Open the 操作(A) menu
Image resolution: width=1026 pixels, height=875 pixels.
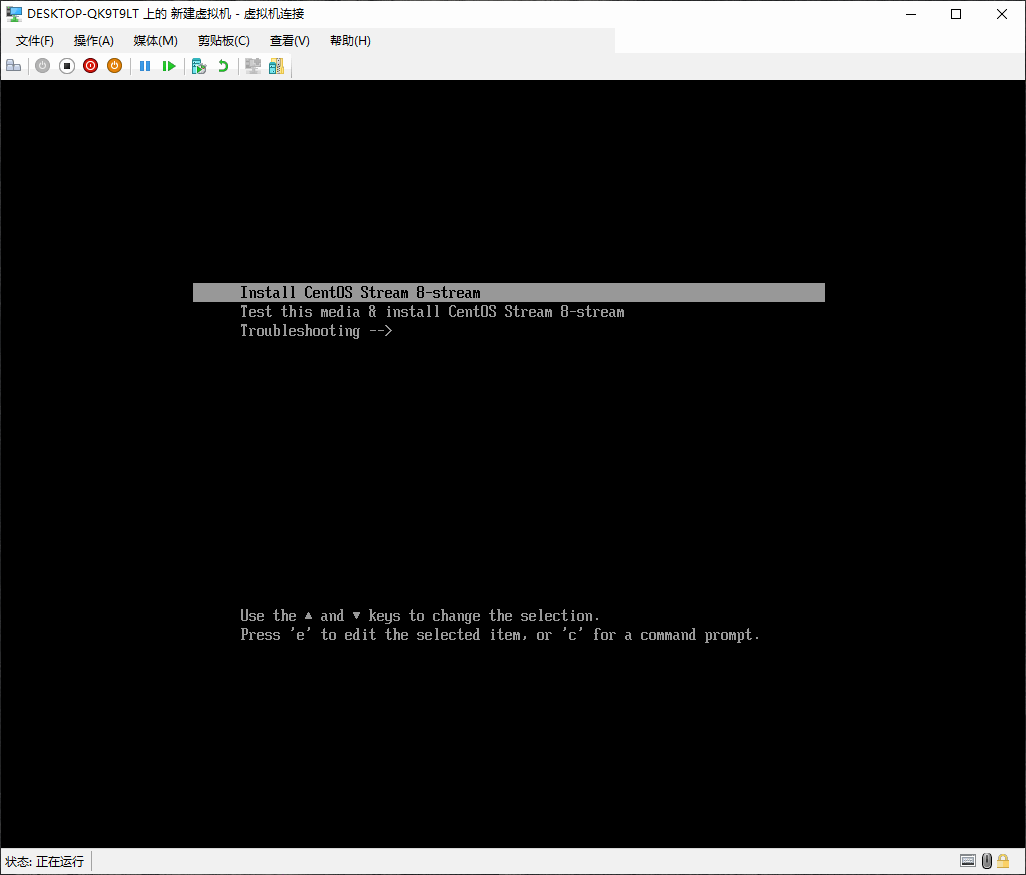click(x=94, y=41)
